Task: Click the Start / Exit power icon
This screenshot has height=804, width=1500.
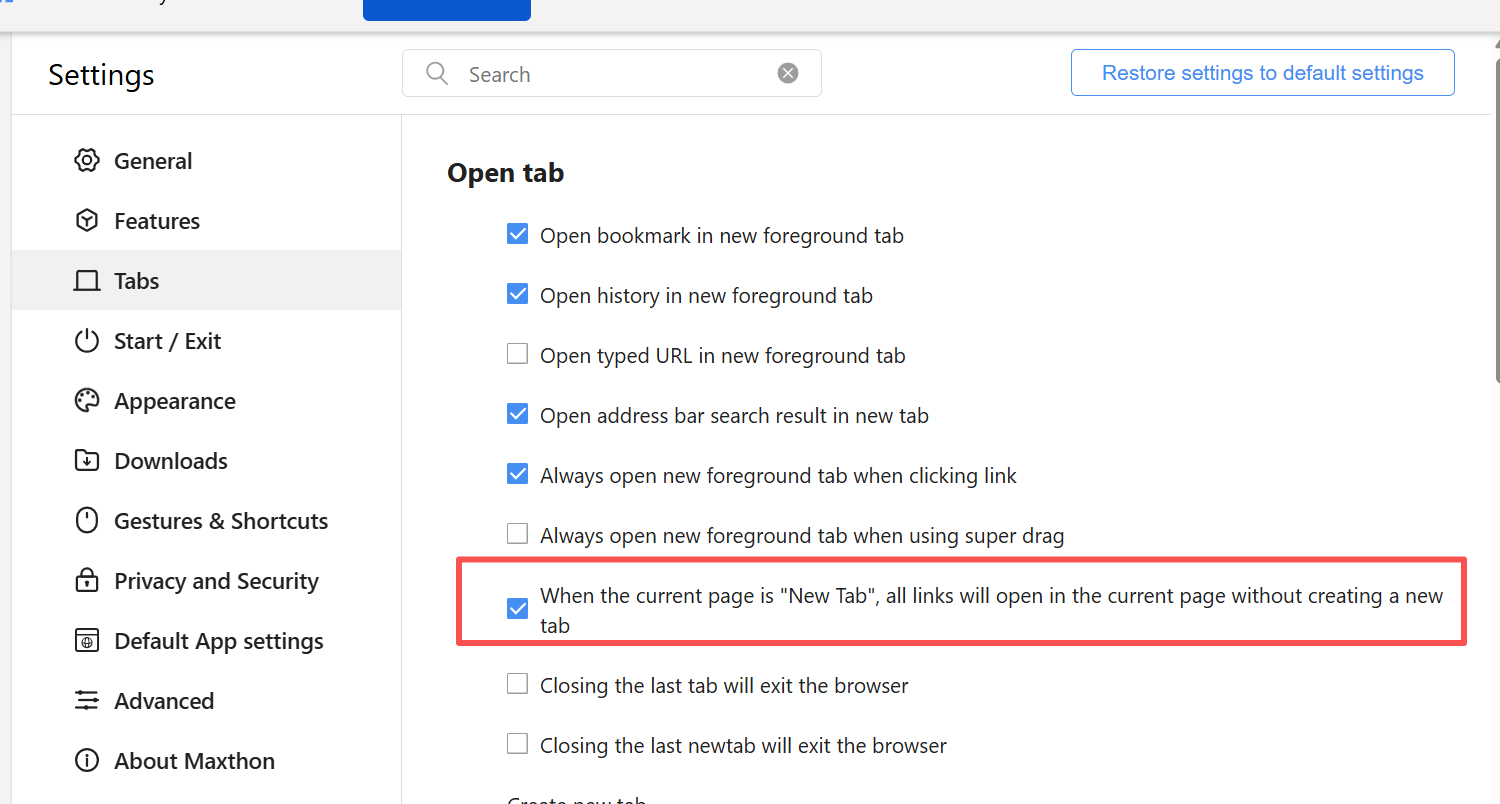Action: click(87, 341)
